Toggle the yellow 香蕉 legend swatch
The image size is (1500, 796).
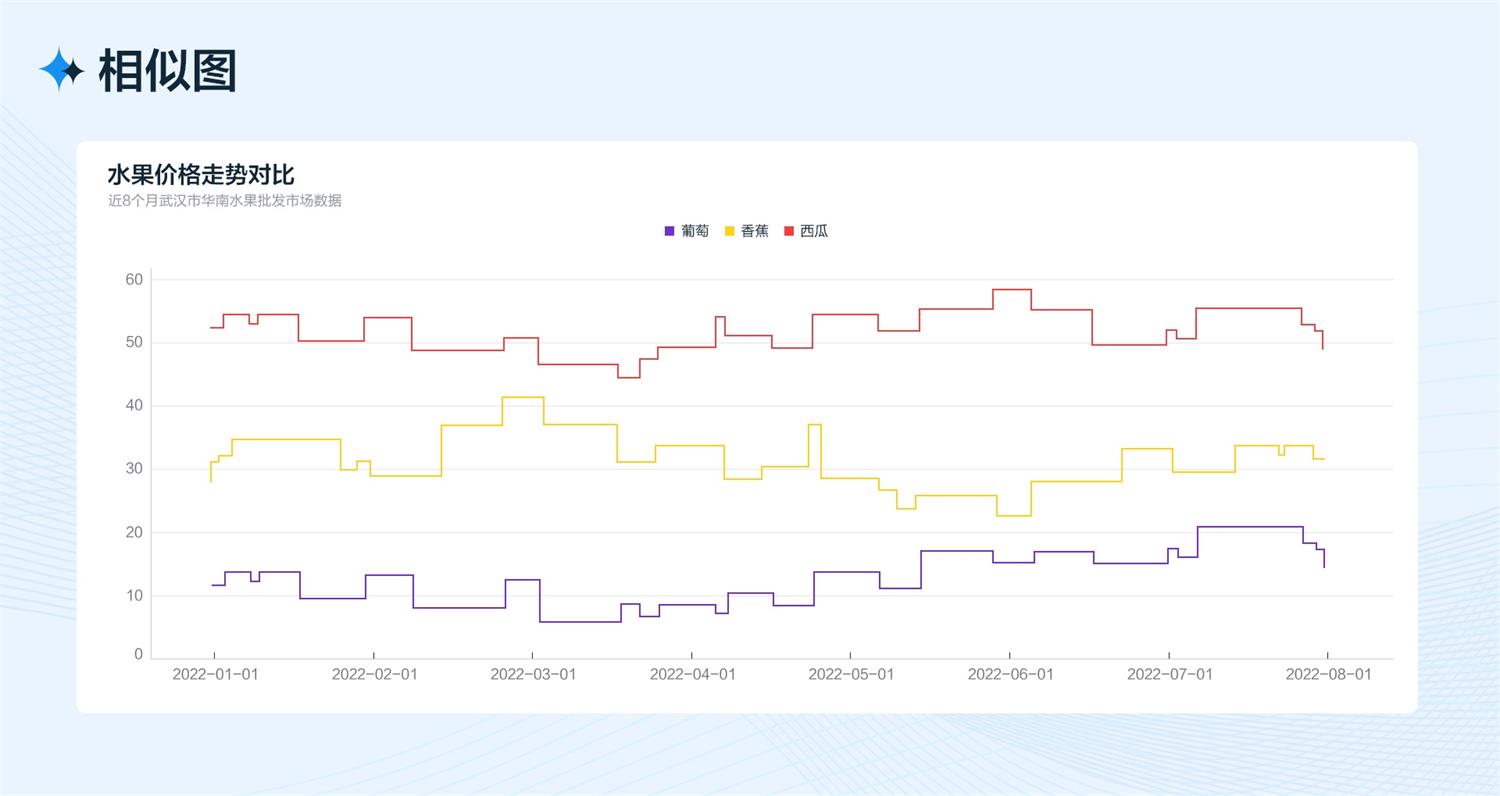pos(729,231)
